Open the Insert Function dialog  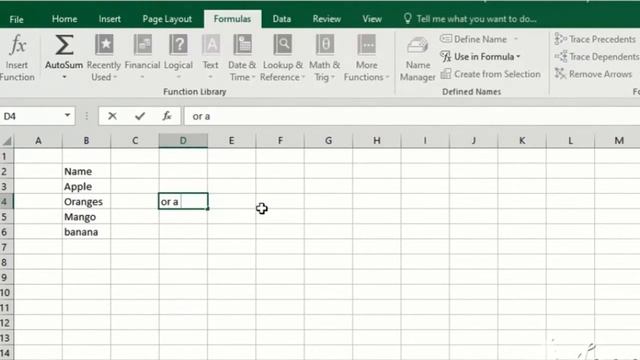coord(17,57)
